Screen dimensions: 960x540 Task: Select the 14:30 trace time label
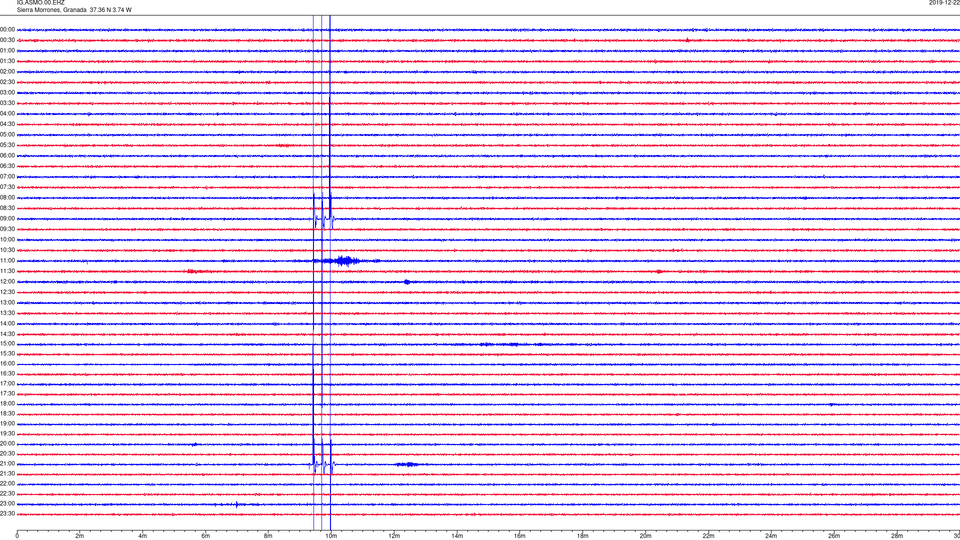pyautogui.click(x=7, y=334)
